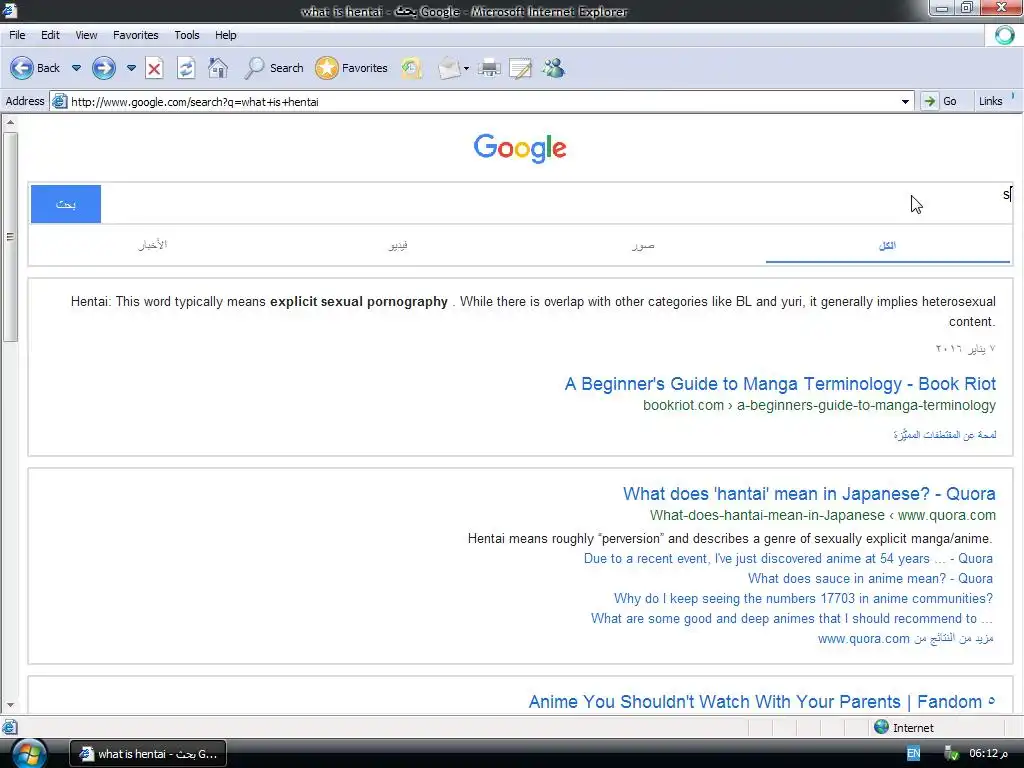
Task: Open 'Why do I keep seeing 17703' link
Action: tap(803, 599)
